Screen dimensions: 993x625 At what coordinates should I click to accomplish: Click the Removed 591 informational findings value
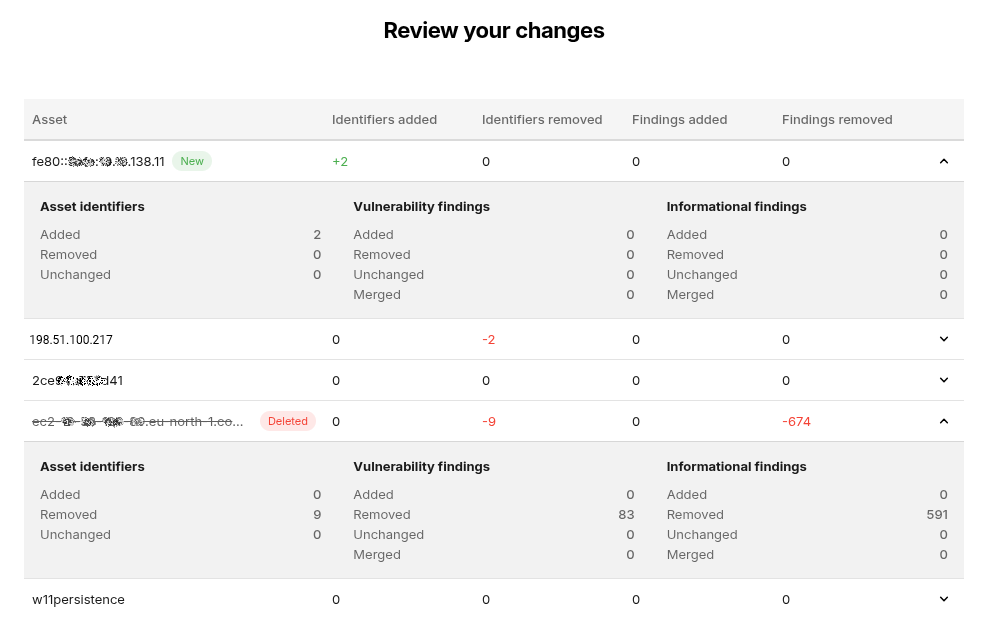936,514
